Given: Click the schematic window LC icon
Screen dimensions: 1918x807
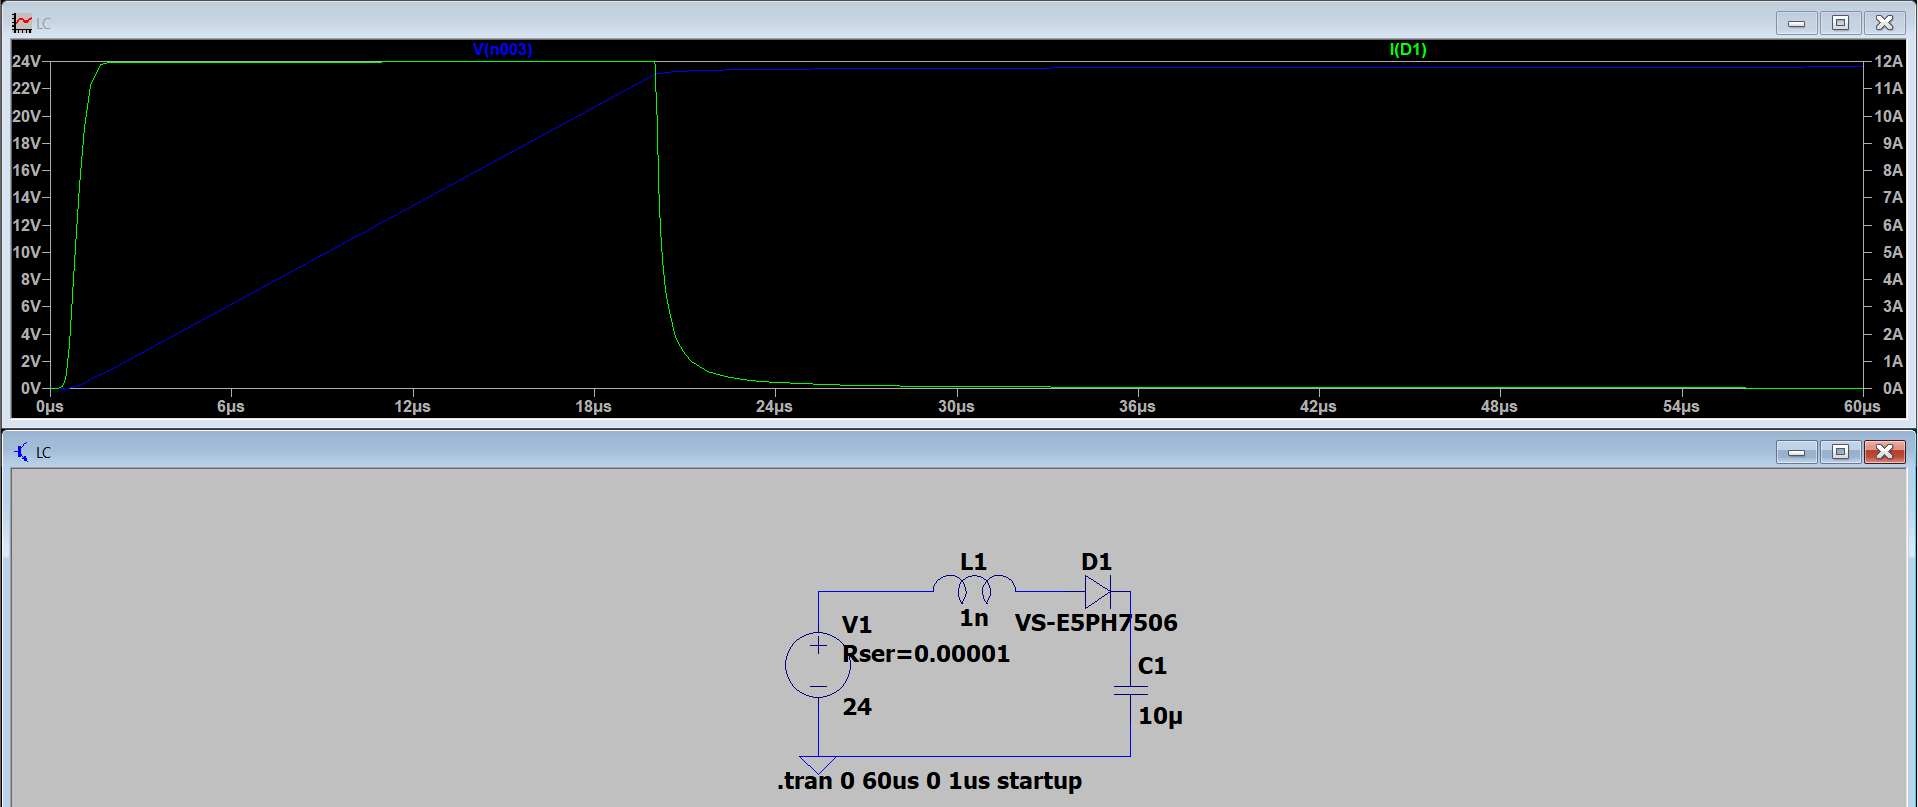Looking at the screenshot, I should (22, 452).
